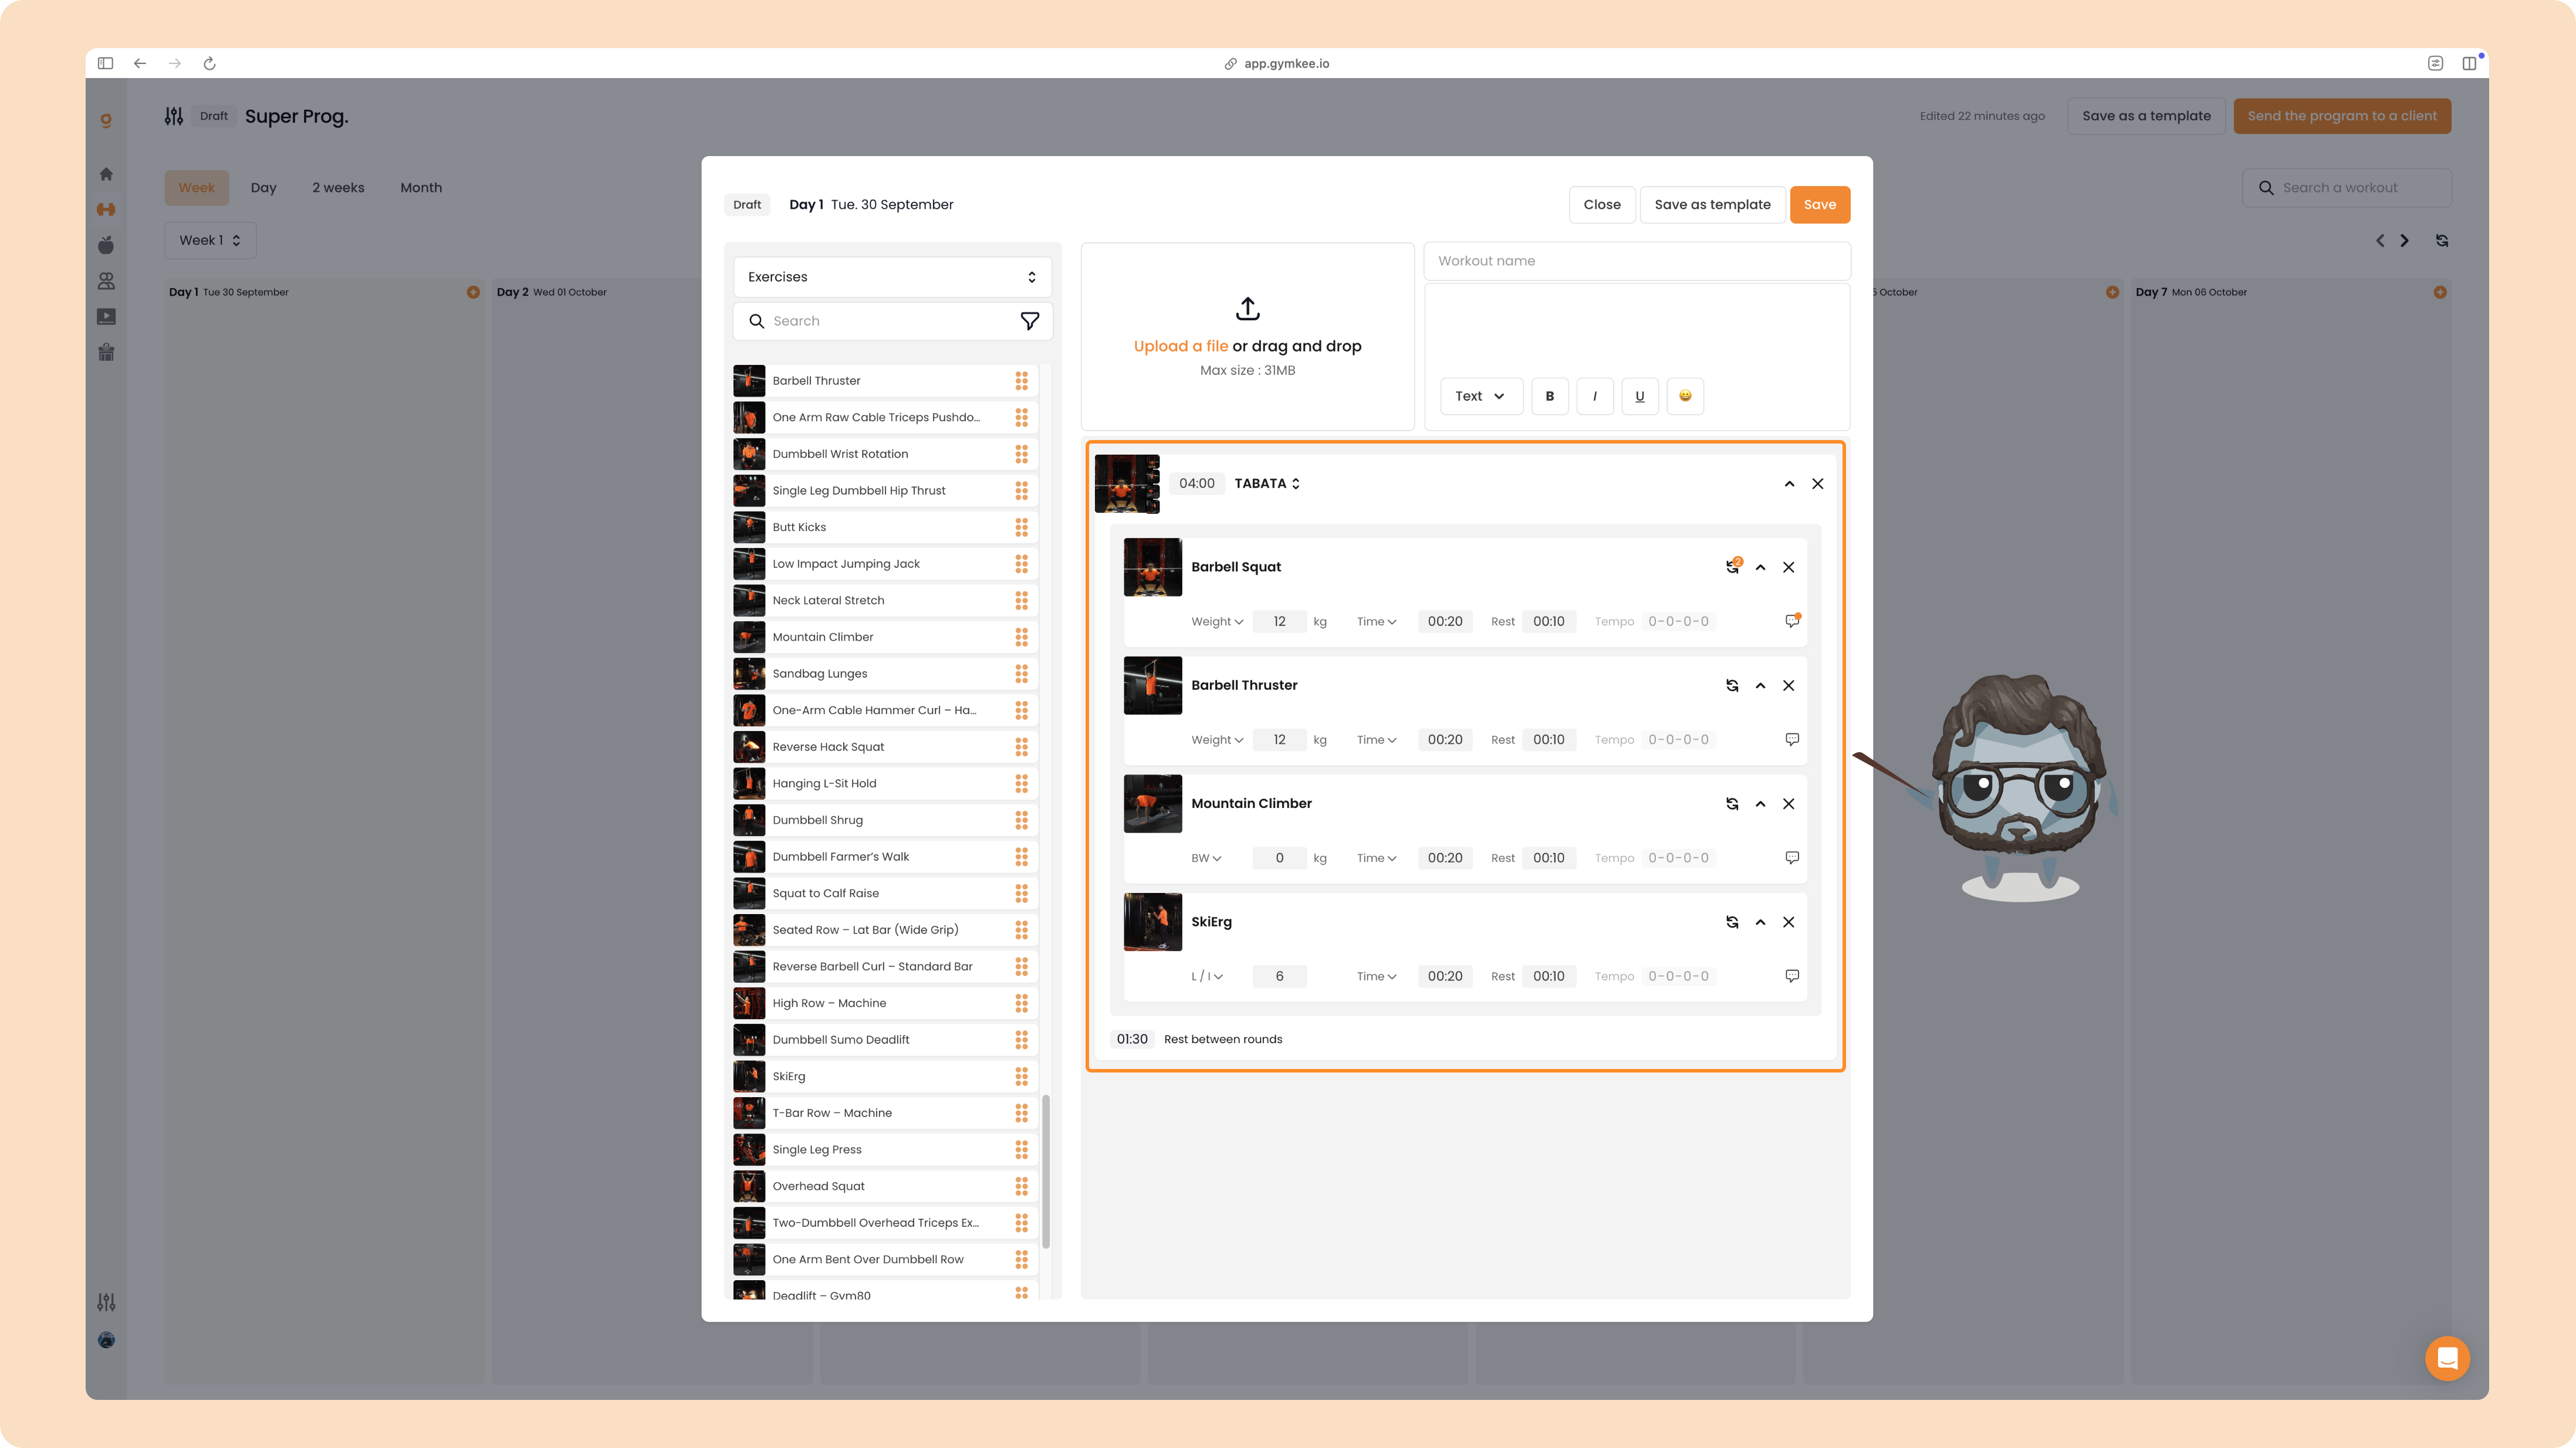Collapse Barbell Squat details

(x=1760, y=567)
